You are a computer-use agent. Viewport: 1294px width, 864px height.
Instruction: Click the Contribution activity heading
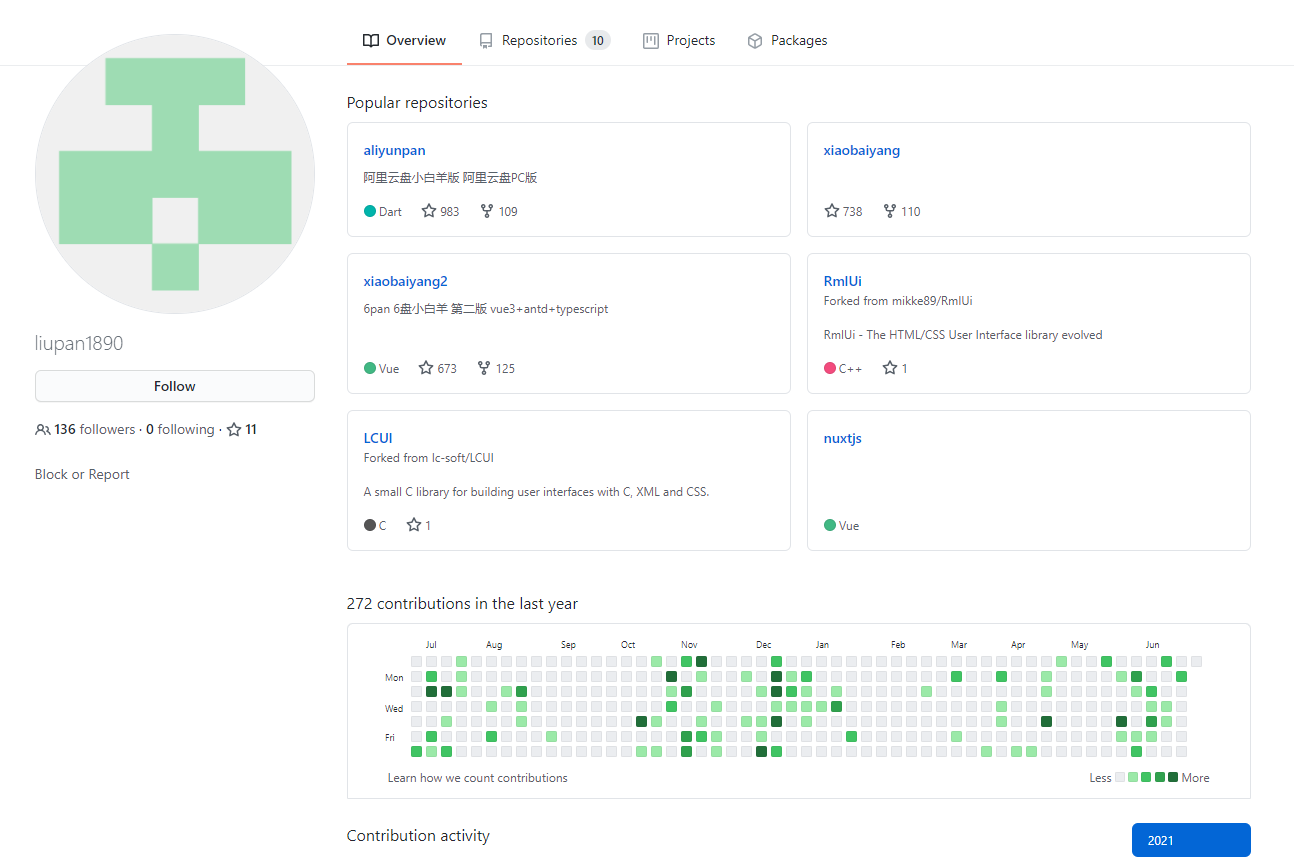tap(418, 835)
